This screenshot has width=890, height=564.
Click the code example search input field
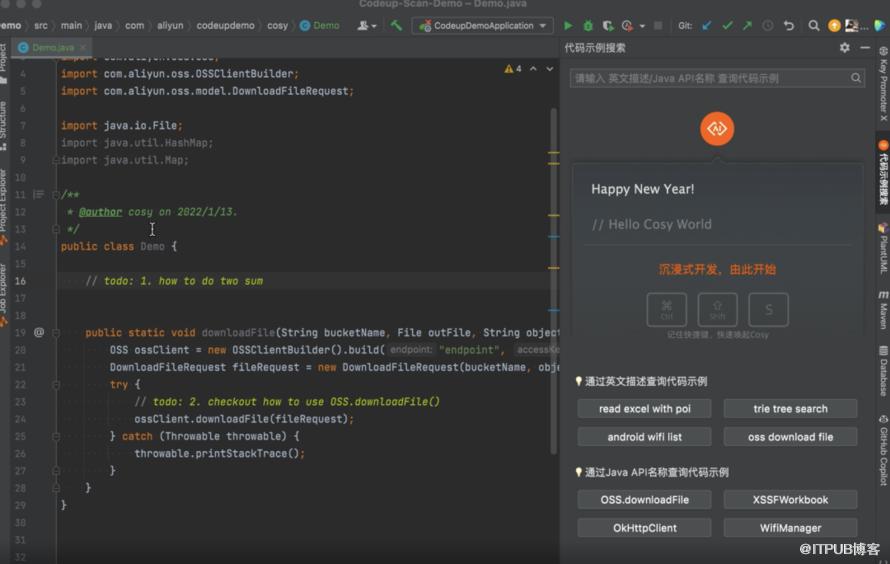pyautogui.click(x=710, y=78)
